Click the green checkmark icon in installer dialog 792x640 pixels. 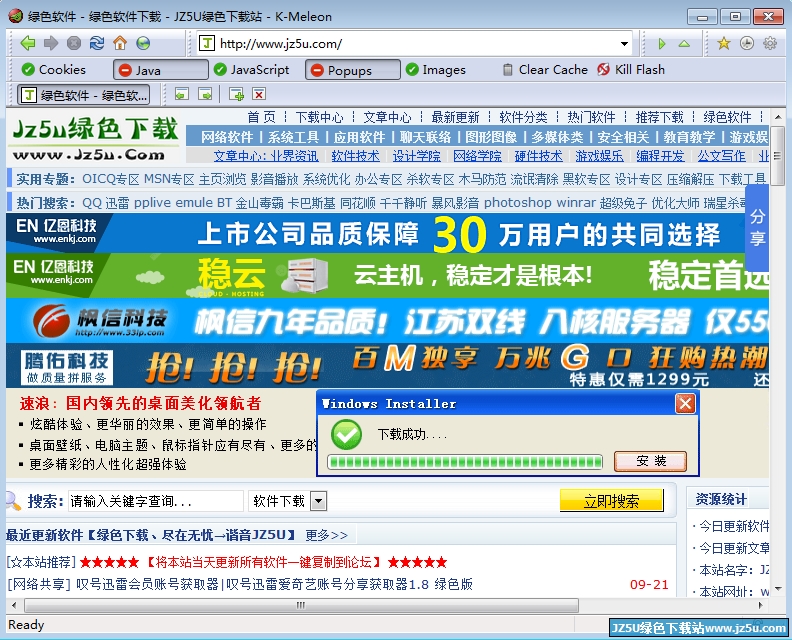click(346, 434)
